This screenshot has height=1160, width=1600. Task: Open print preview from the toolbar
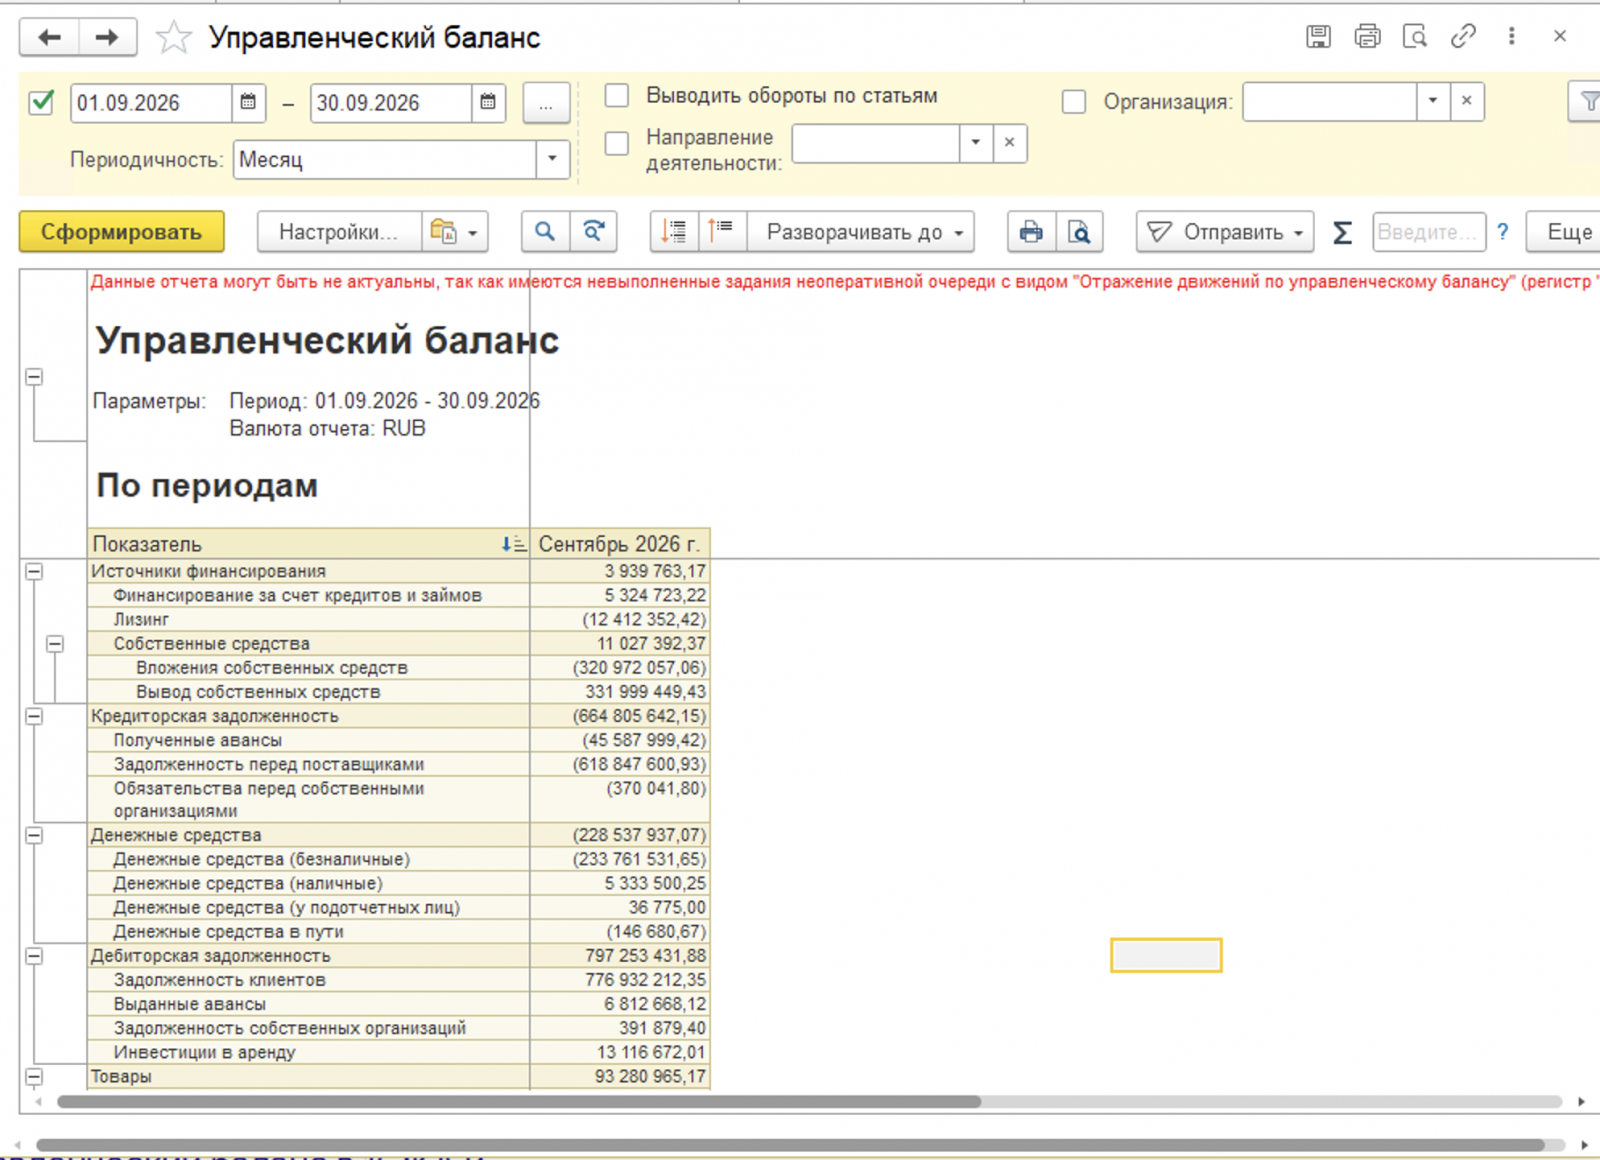point(1079,232)
